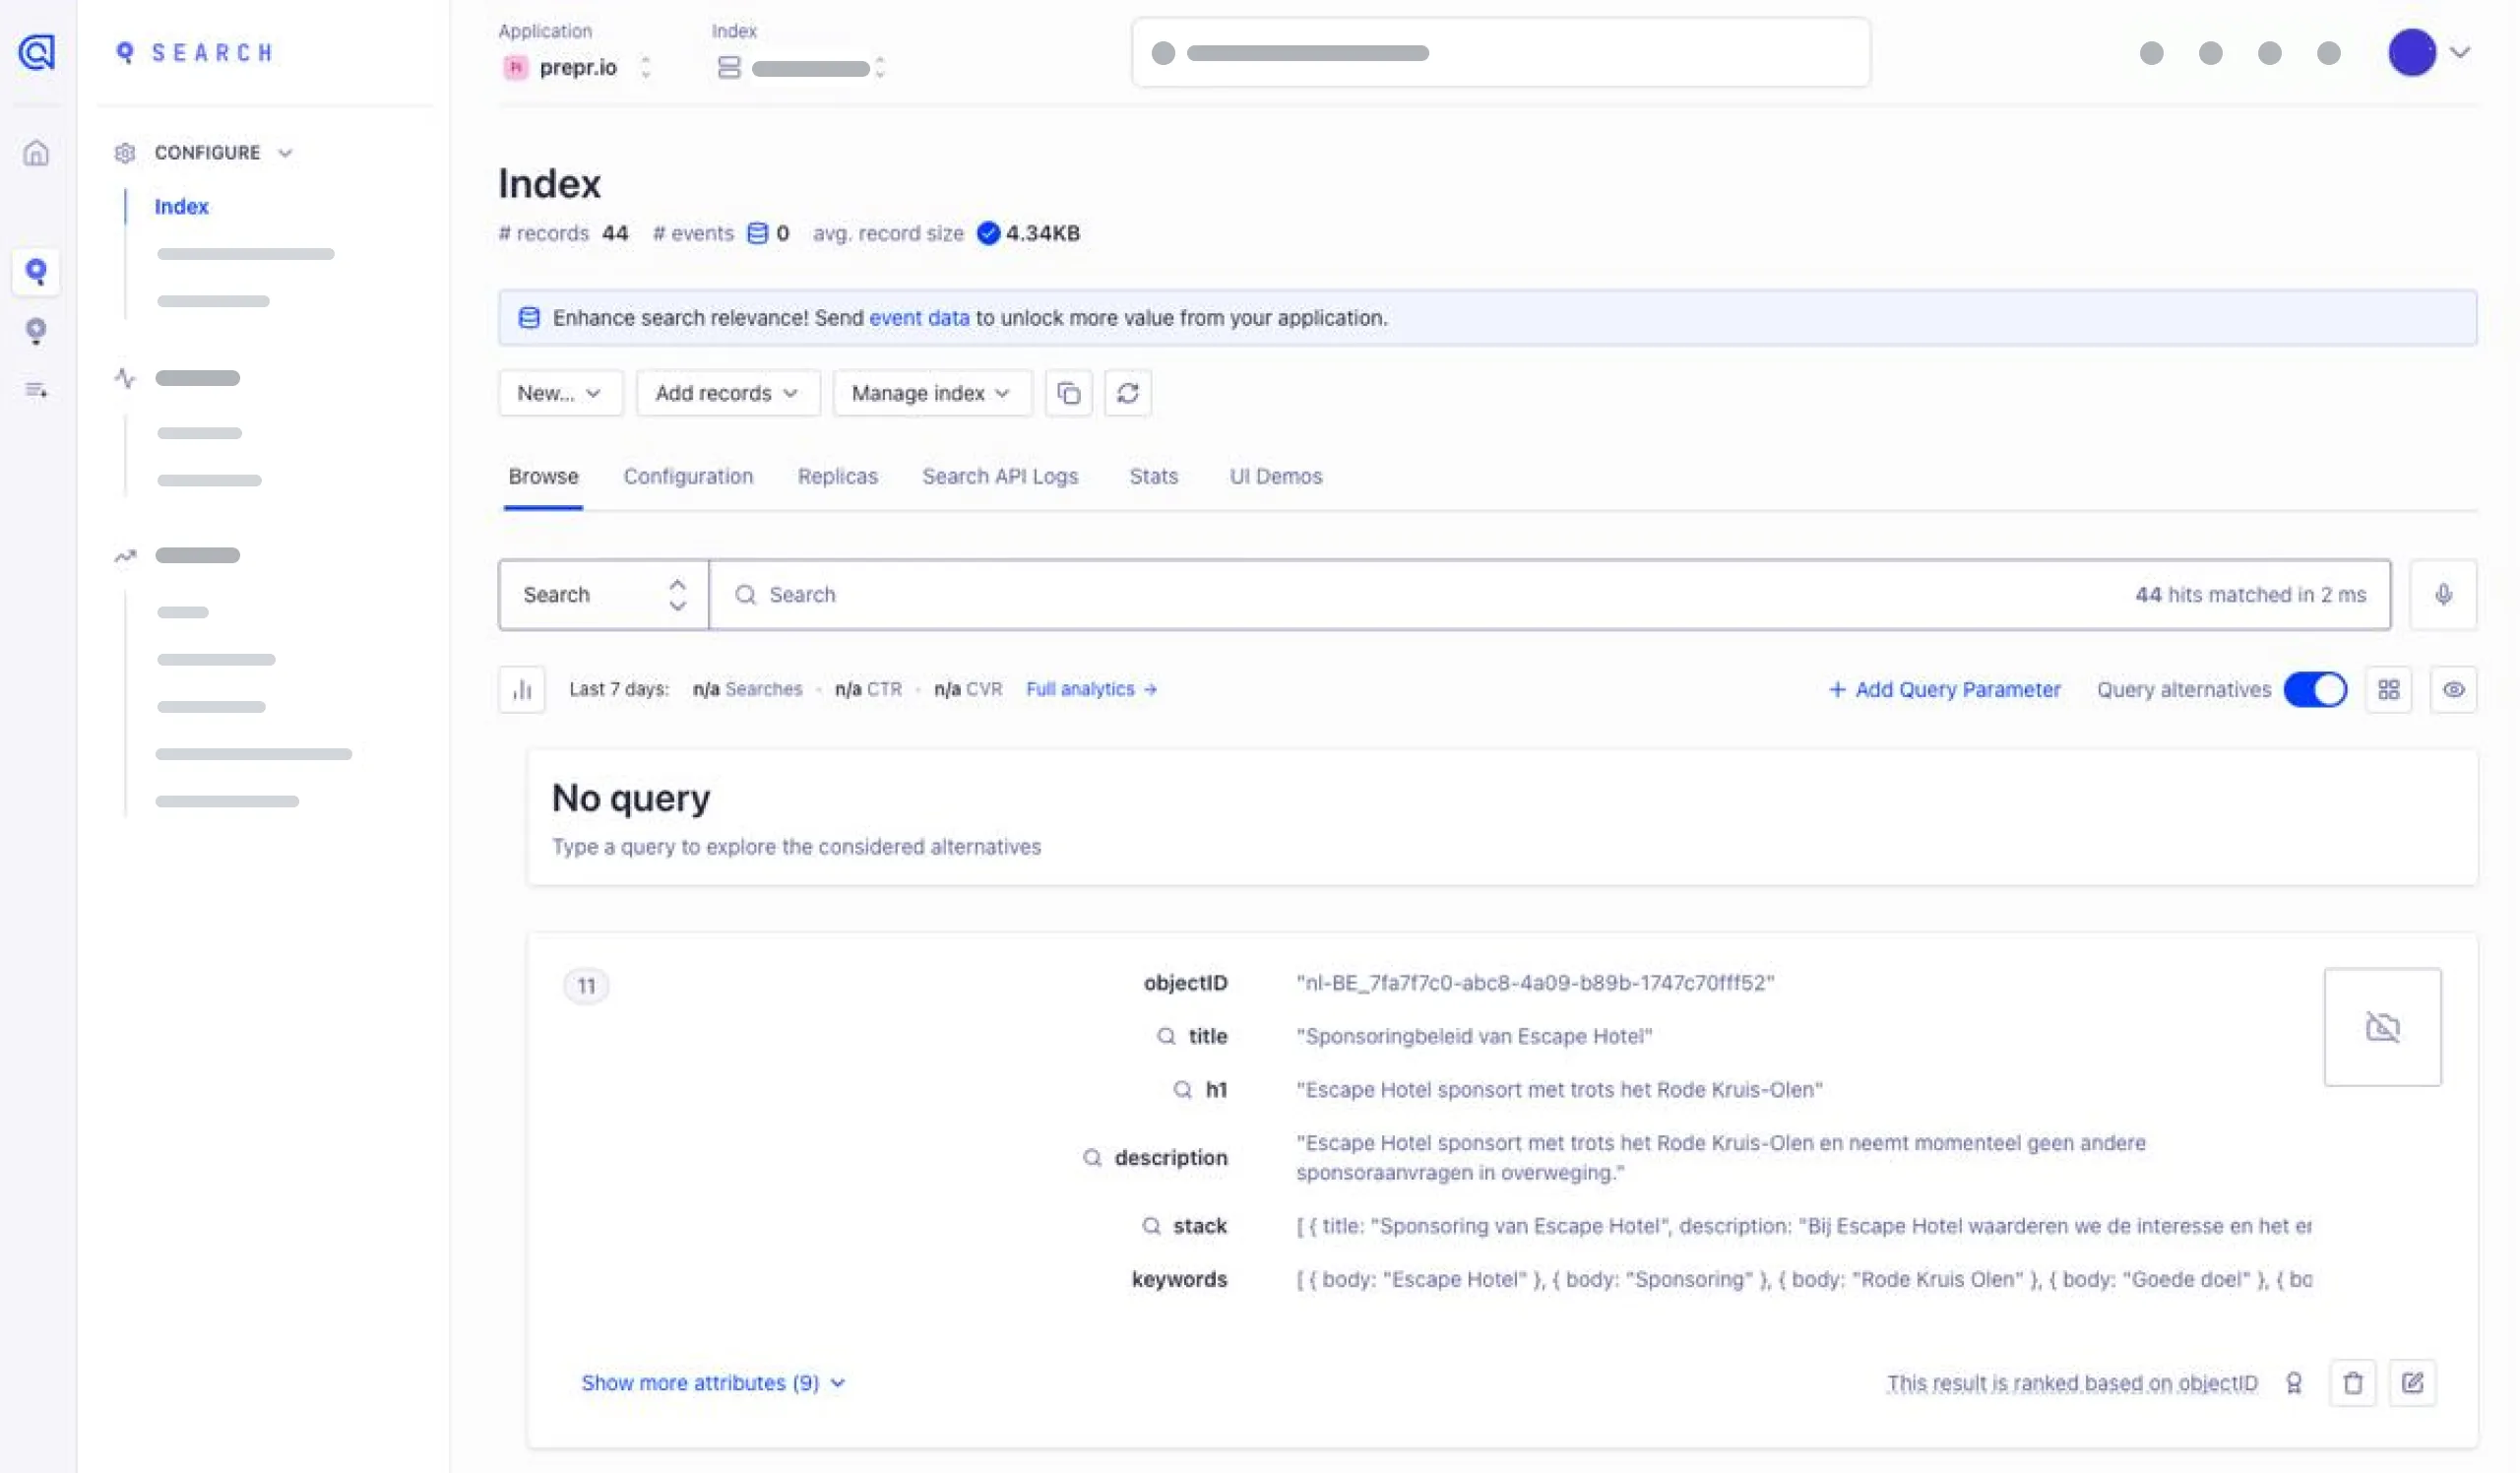Screen dimensions: 2520x1473
Task: Click the refresh index icon button
Action: tap(1127, 393)
